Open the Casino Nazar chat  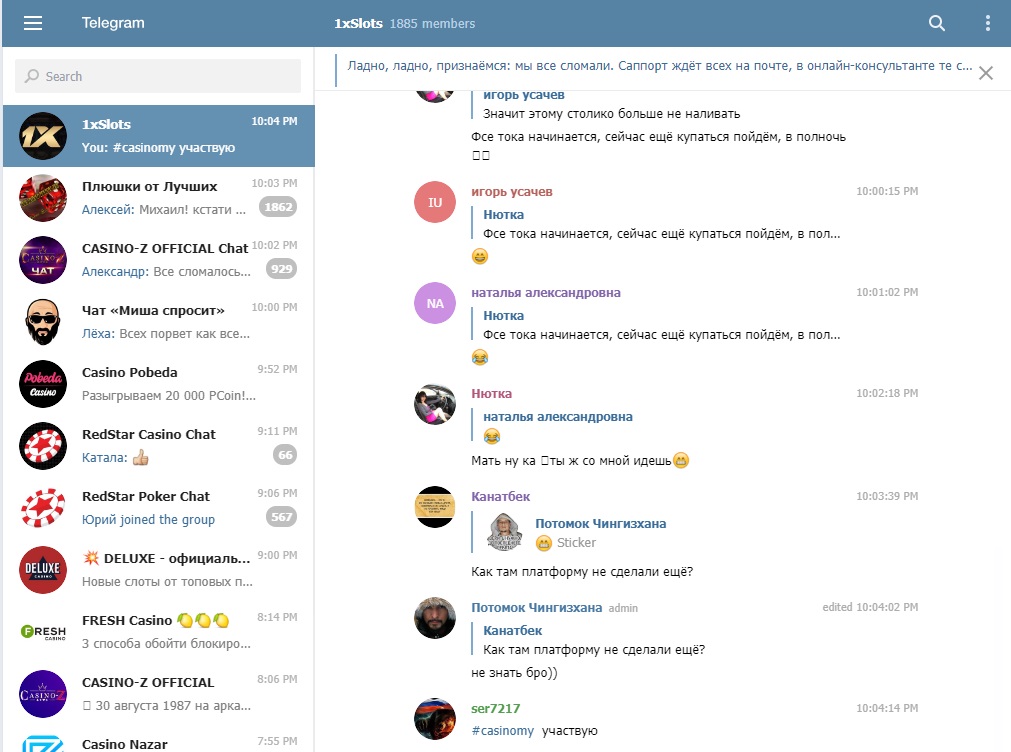159,738
